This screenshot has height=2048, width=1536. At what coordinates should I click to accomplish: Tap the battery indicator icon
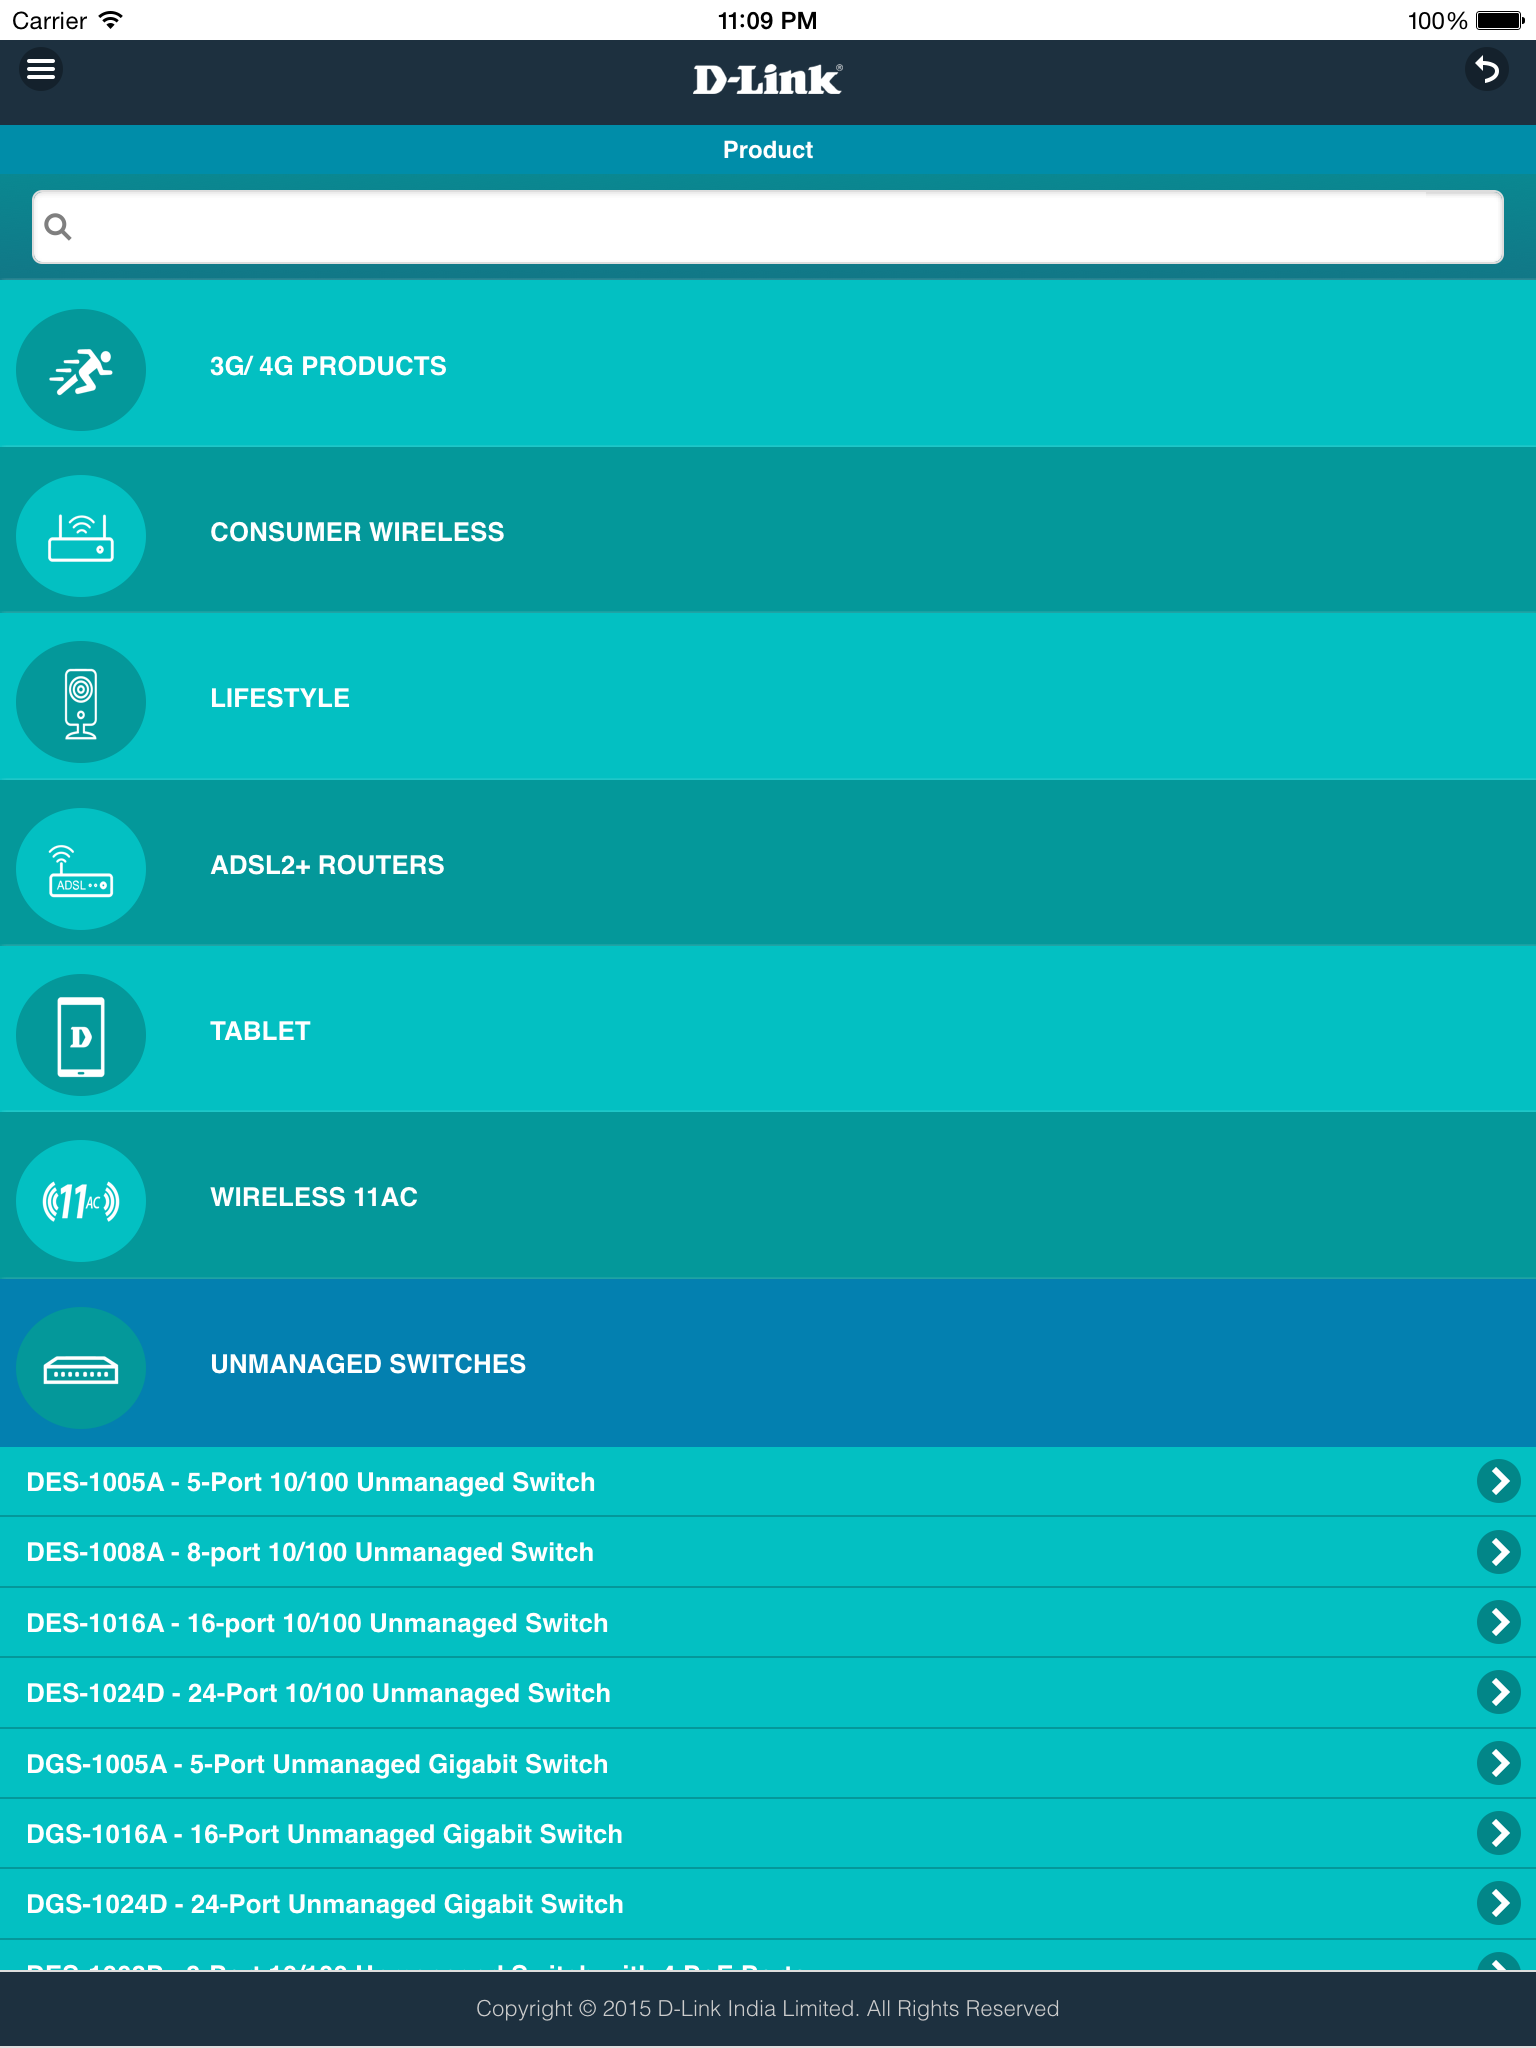[x=1500, y=20]
